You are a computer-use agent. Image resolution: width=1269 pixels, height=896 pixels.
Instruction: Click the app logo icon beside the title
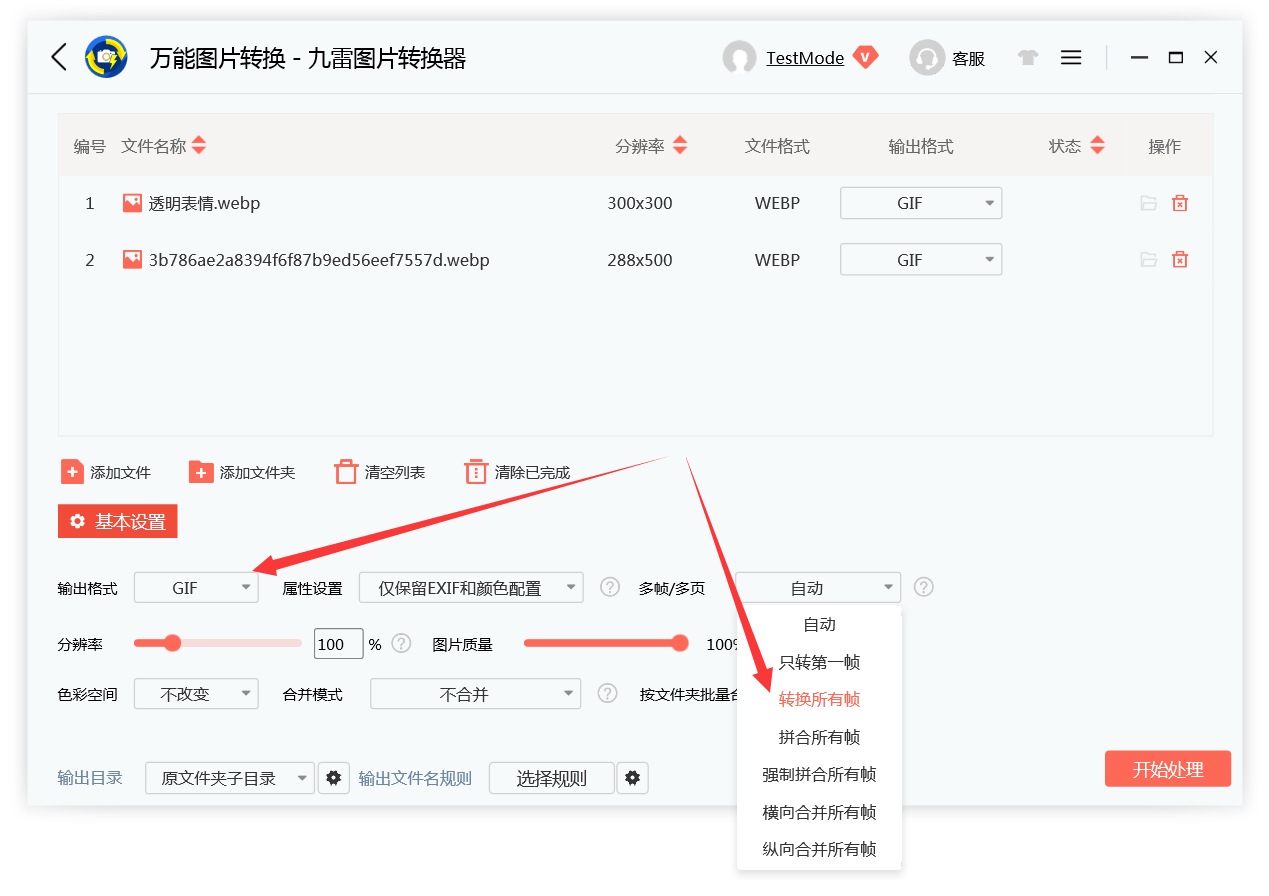(106, 57)
